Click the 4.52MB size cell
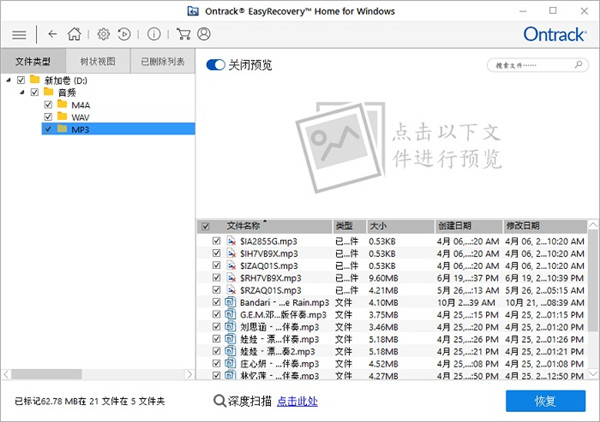Image resolution: width=600 pixels, height=422 pixels. [383, 364]
